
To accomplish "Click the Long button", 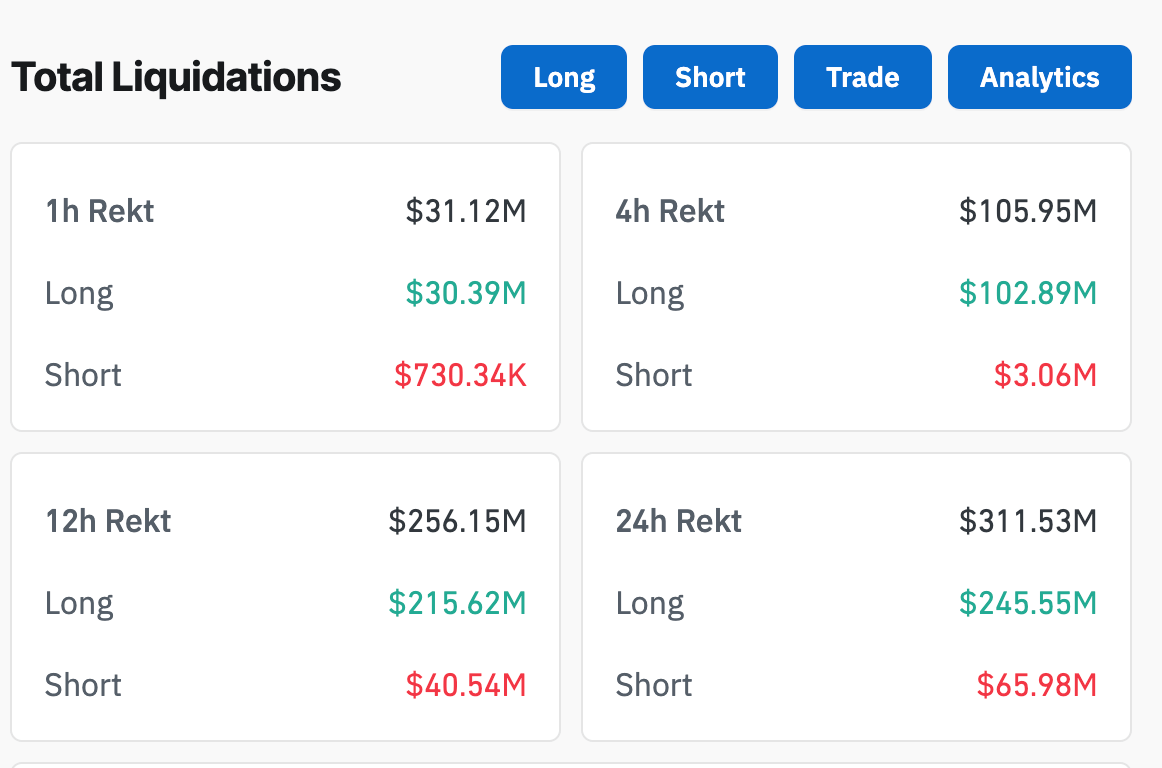I will click(x=564, y=77).
